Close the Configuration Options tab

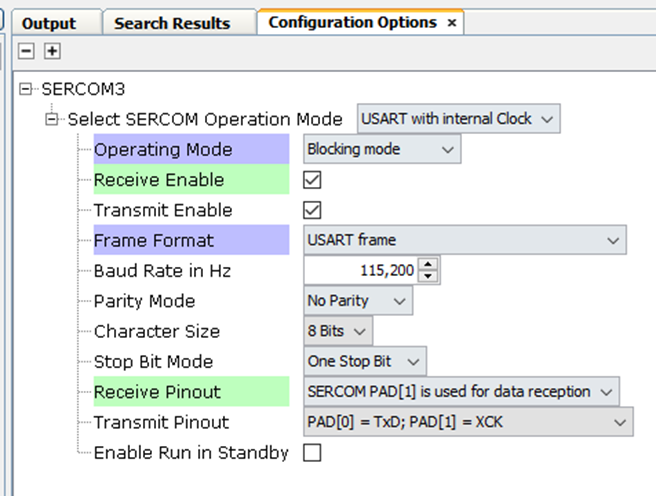tap(452, 22)
